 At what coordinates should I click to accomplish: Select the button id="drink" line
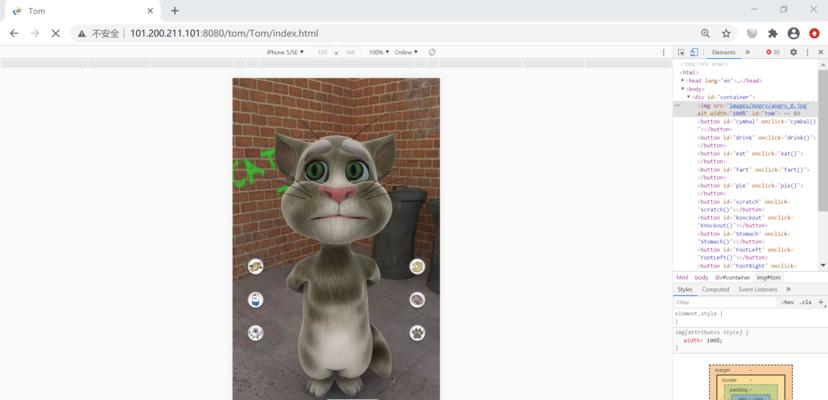(757, 141)
